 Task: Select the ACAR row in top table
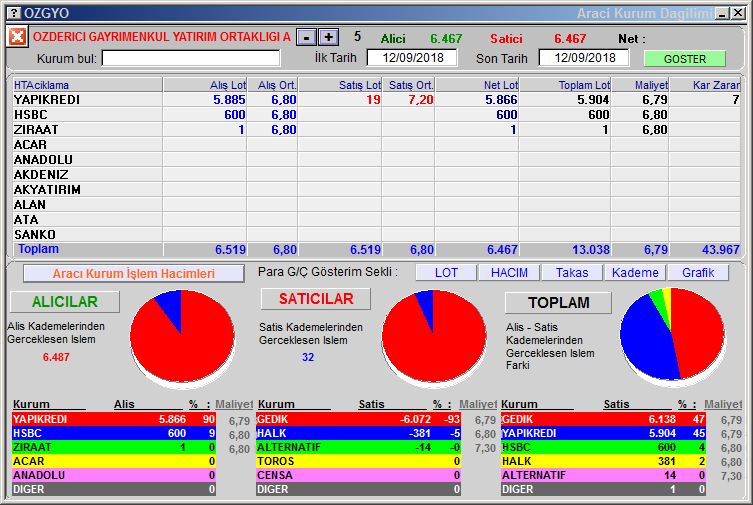[x=376, y=144]
